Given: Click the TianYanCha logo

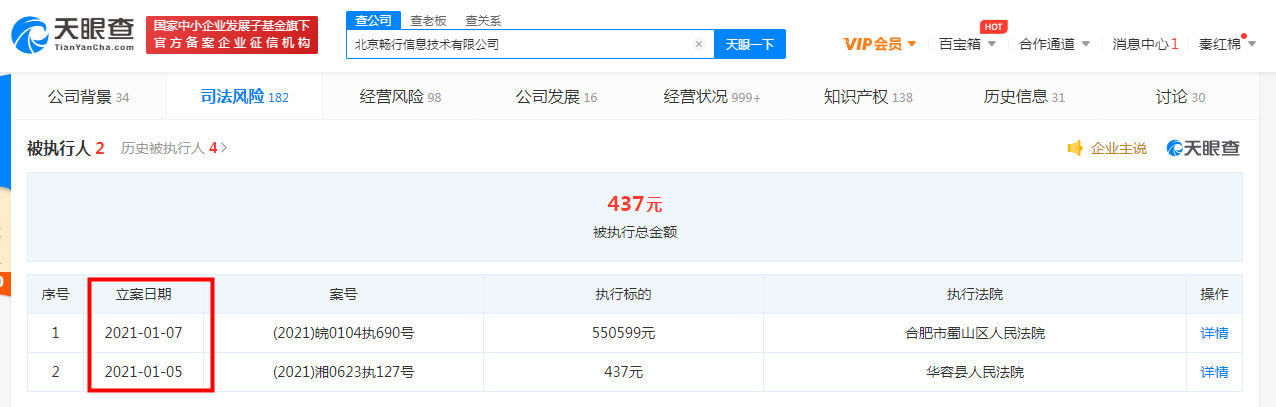Looking at the screenshot, I should pyautogui.click(x=72, y=34).
